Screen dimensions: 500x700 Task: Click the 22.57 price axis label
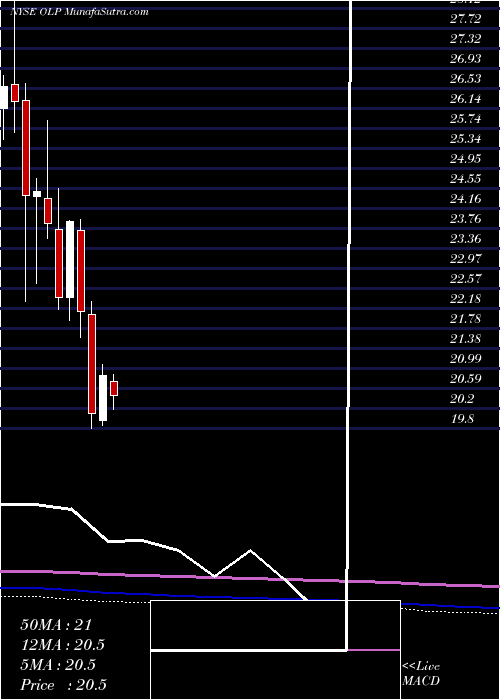[466, 279]
